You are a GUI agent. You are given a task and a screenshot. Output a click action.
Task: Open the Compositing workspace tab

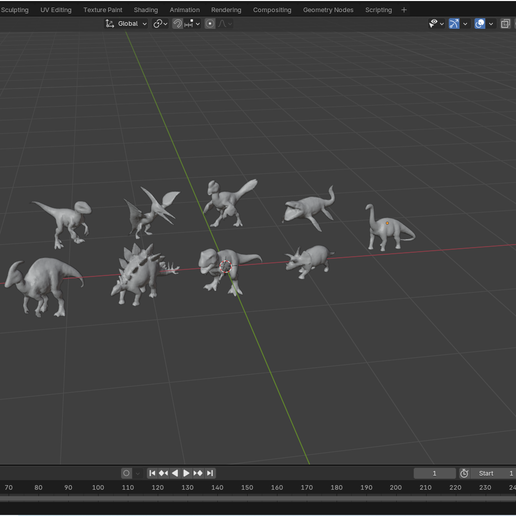[272, 10]
